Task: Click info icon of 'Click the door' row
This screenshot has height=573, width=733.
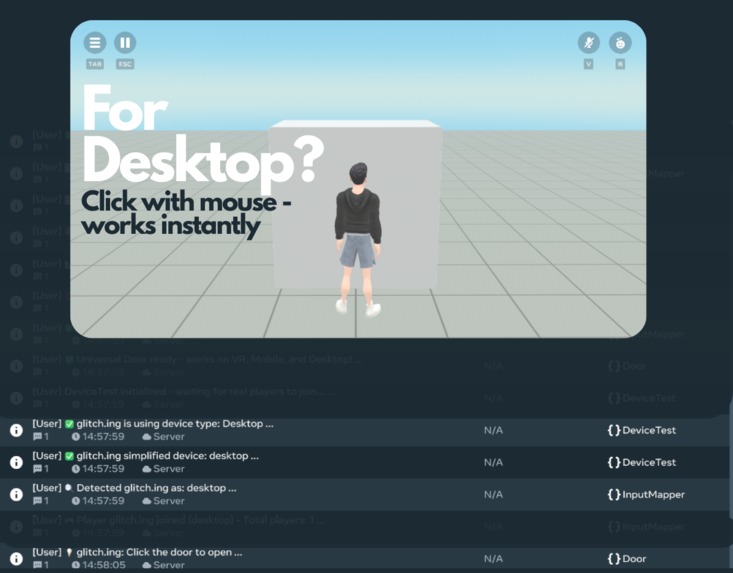Action: [16, 559]
